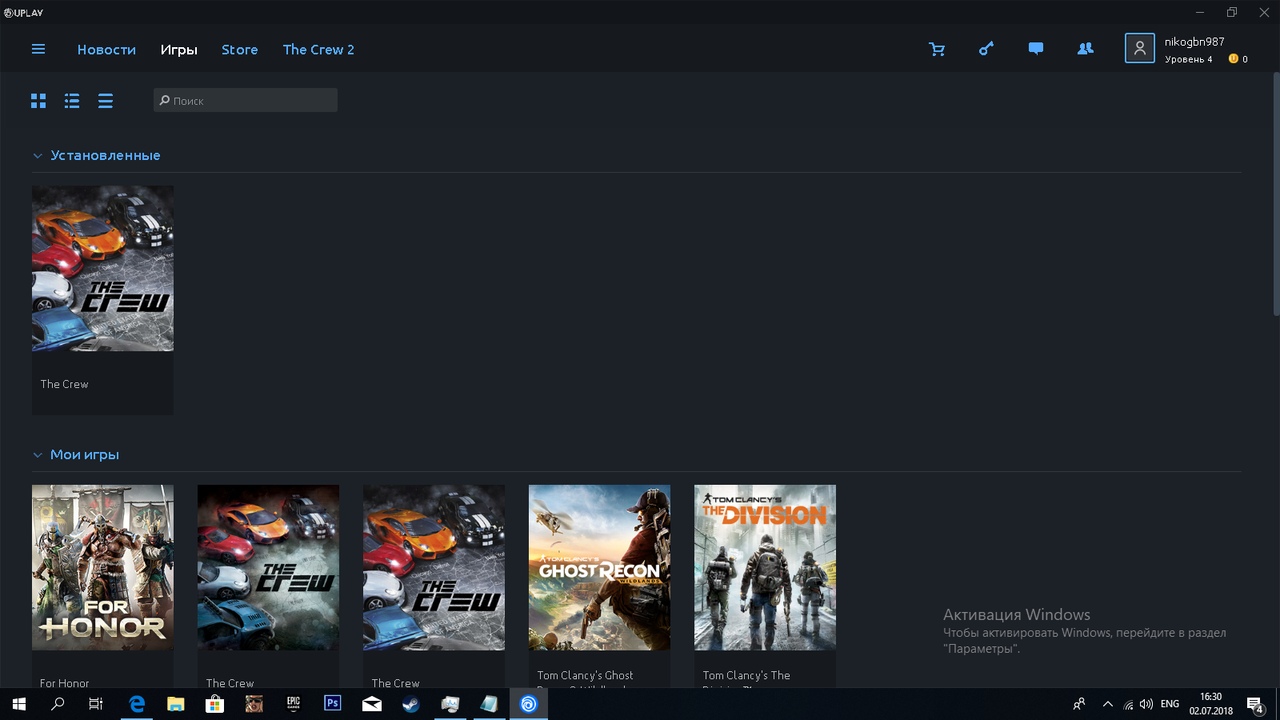1280x720 pixels.
Task: Switch the ENG input language
Action: click(x=1170, y=704)
